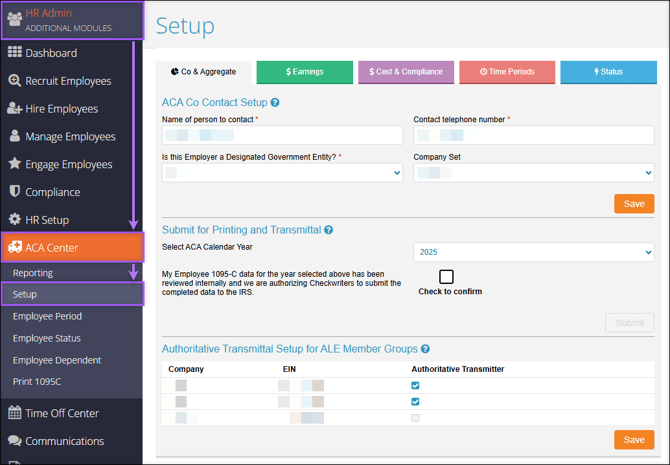Image resolution: width=670 pixels, height=465 pixels.
Task: Click the Time Off Center calendar icon
Action: (x=15, y=412)
